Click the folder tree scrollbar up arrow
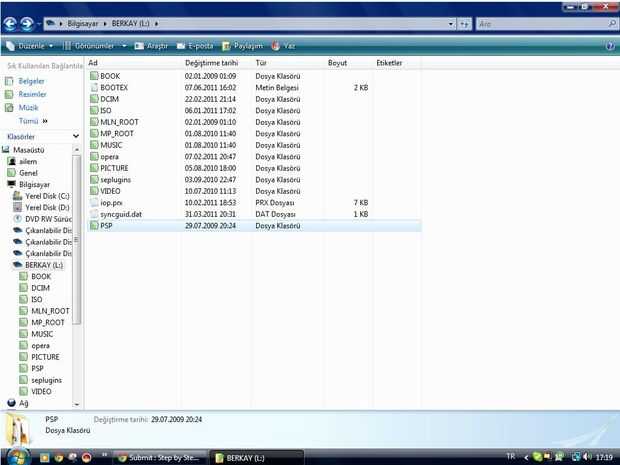The image size is (620, 465). [x=77, y=149]
